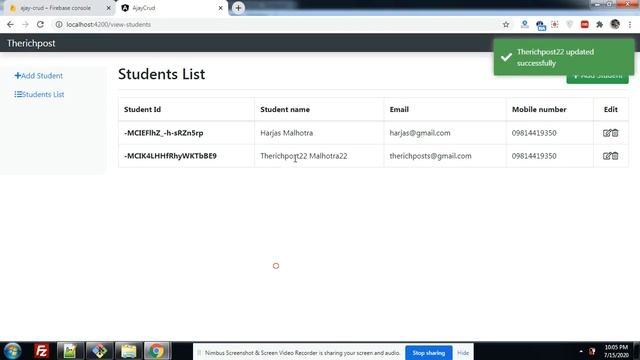Select student id -MCIEFlhZ_-h-sRZn5rp

(x=164, y=133)
